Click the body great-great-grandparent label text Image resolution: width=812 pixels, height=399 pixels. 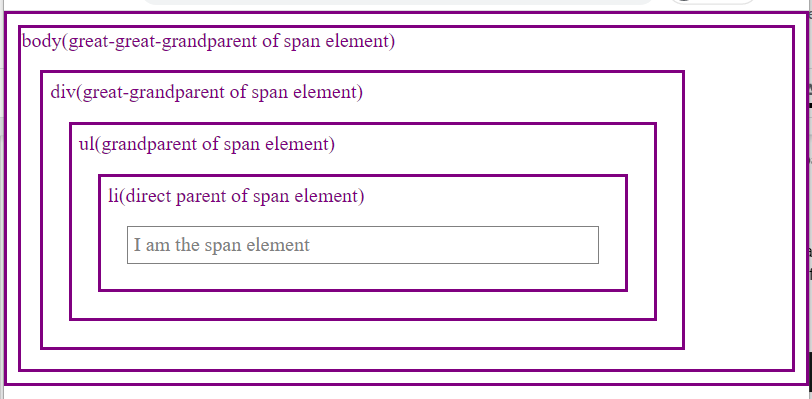click(x=208, y=41)
